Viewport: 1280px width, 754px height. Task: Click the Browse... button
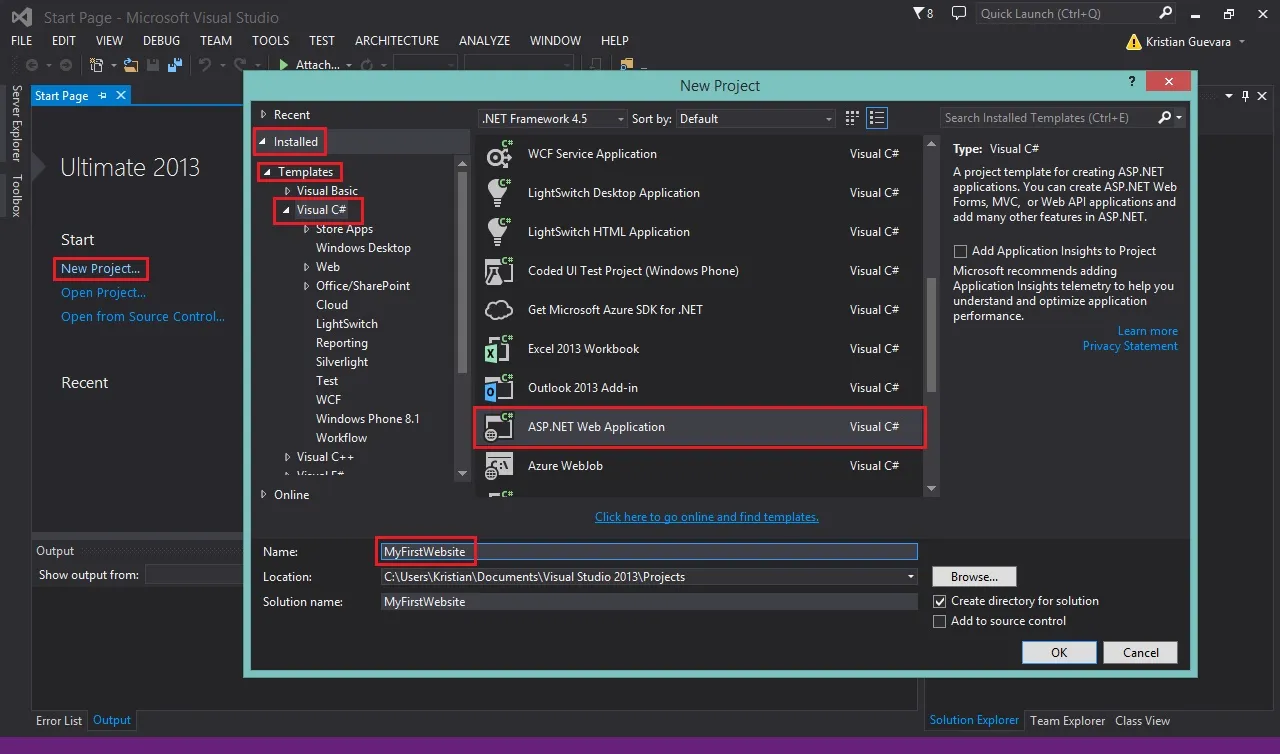click(974, 577)
